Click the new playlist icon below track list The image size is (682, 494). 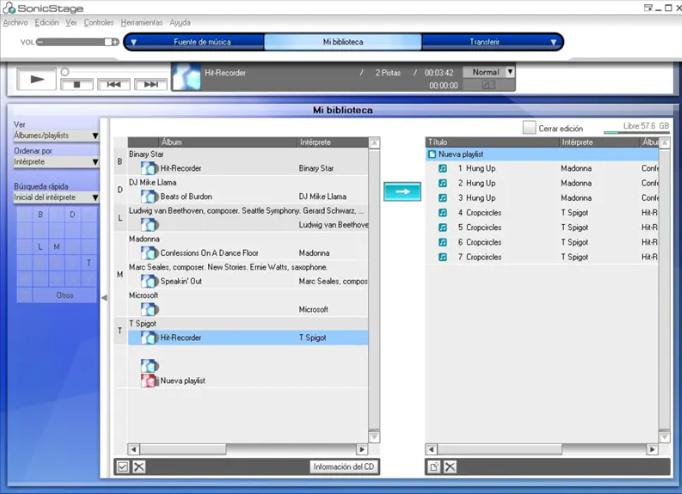(434, 467)
